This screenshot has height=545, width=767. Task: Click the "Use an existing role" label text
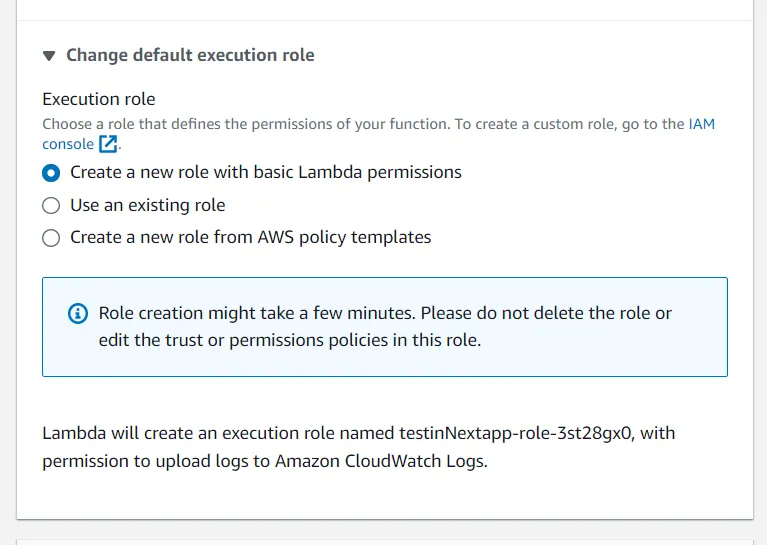coord(147,205)
